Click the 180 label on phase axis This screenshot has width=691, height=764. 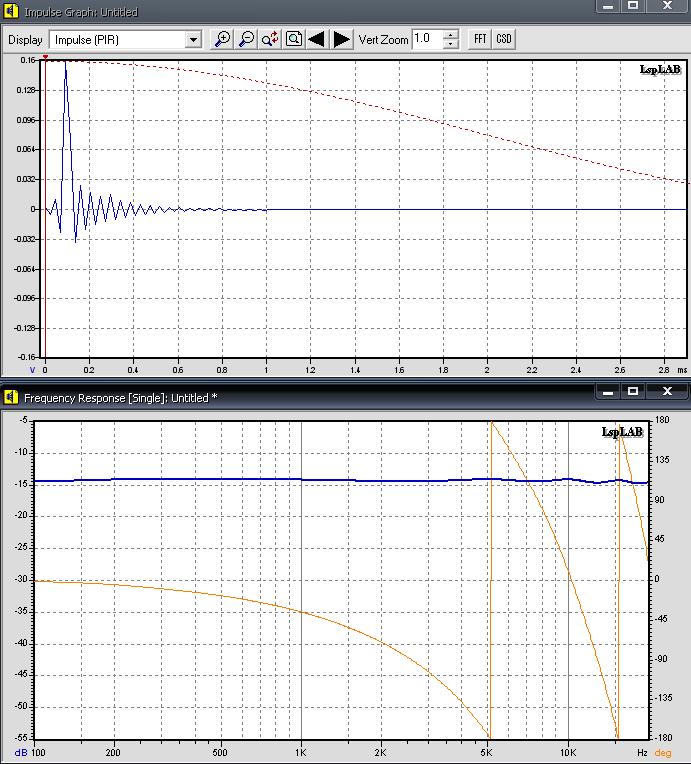(662, 420)
